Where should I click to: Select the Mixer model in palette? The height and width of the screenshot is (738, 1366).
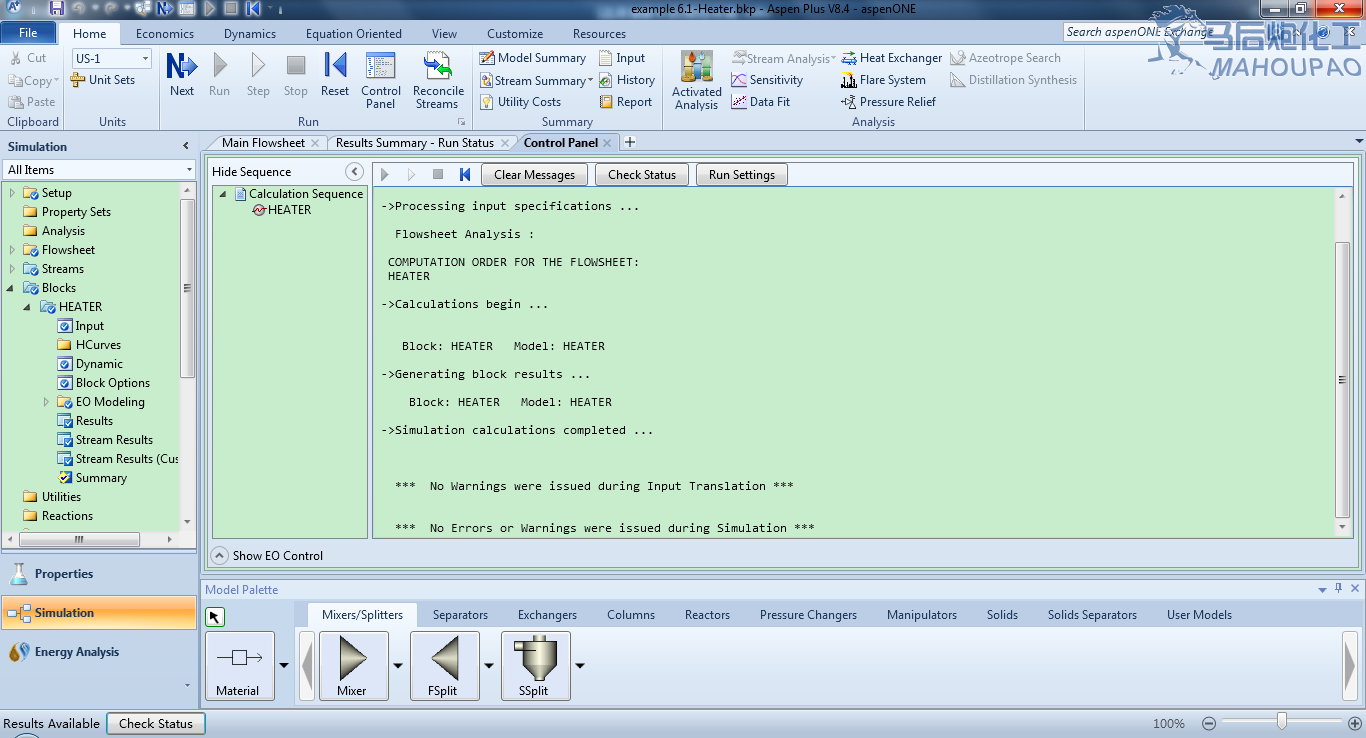click(x=353, y=665)
